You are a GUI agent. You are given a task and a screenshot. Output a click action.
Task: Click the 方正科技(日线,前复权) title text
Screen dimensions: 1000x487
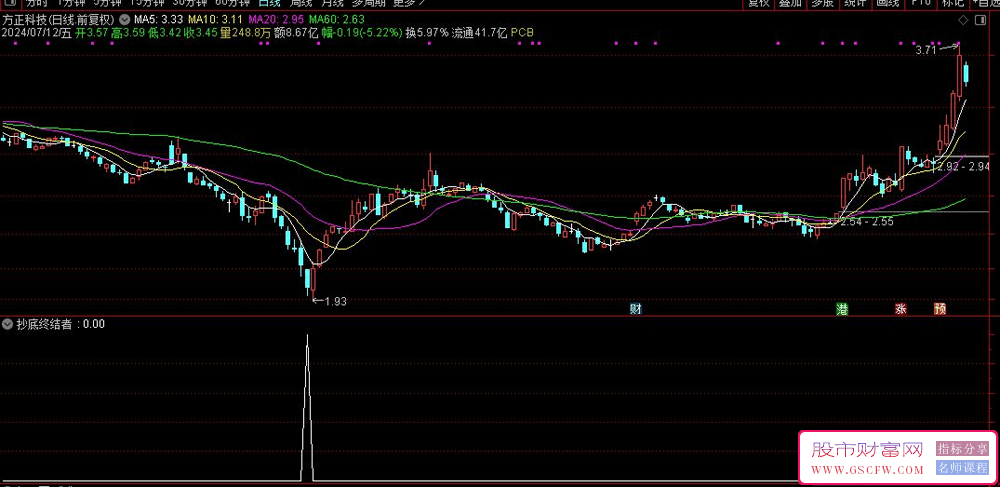[x=59, y=20]
